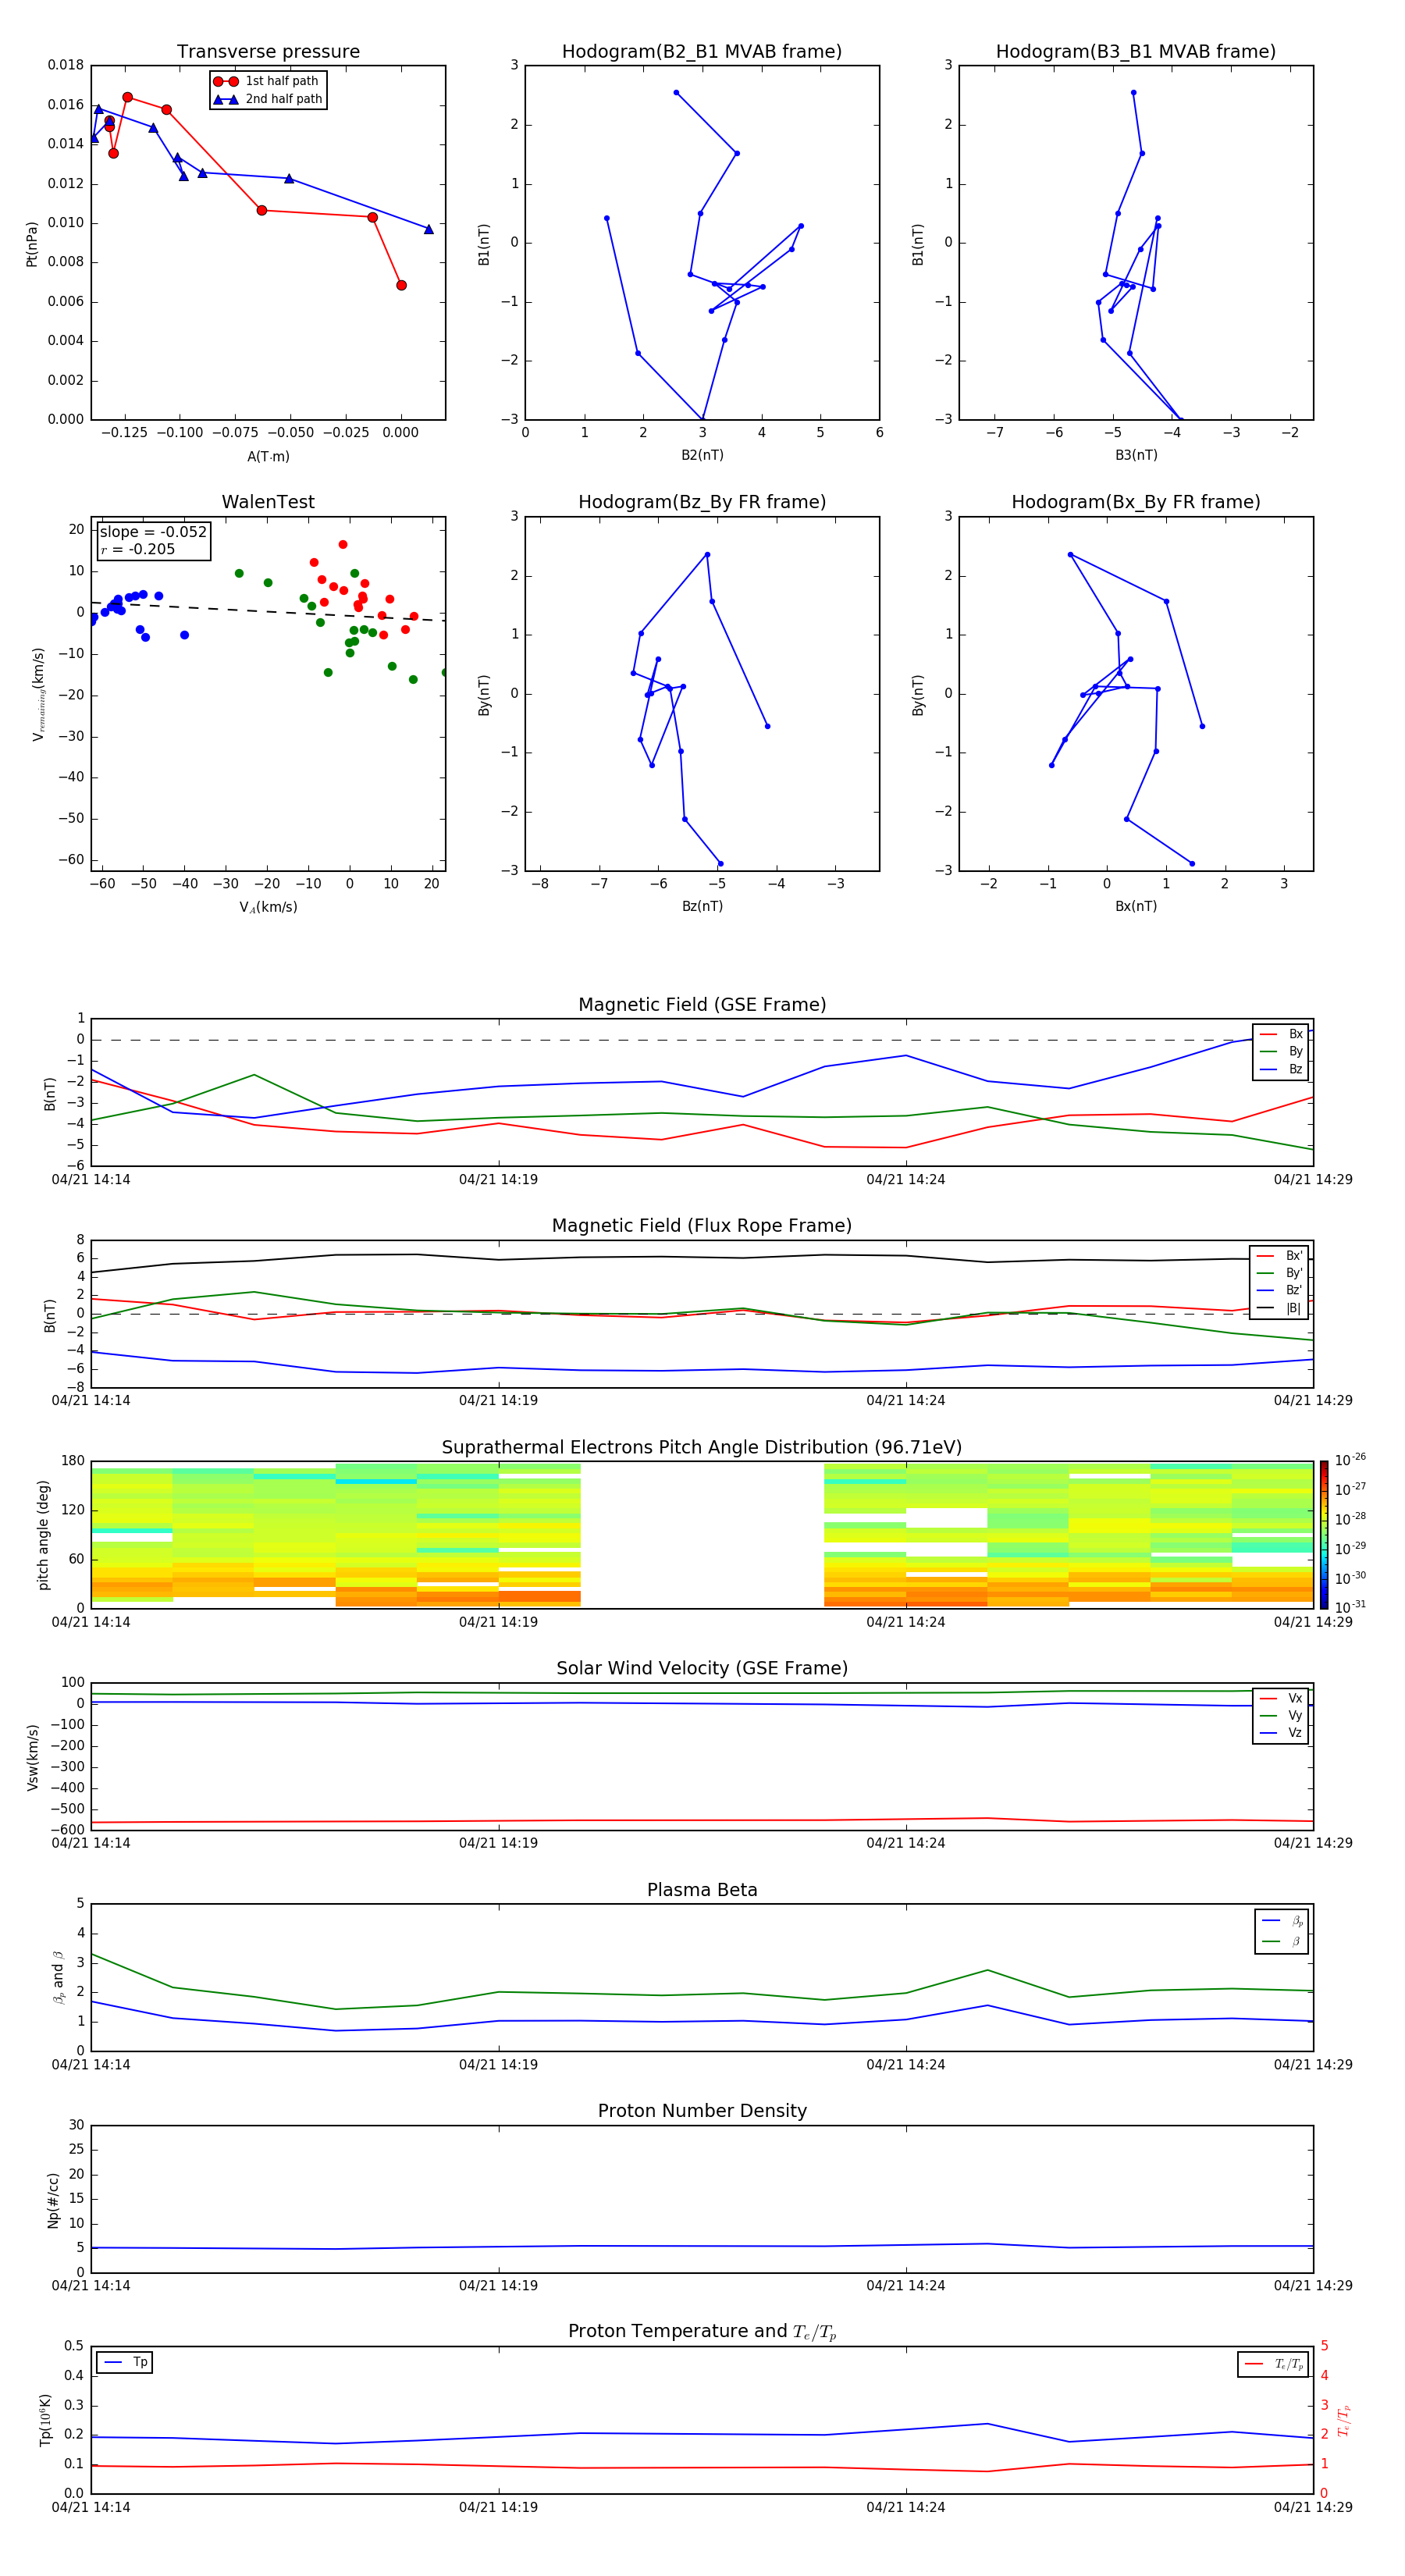Click 'B2(nT)' x-axis label
Image resolution: width=1405 pixels, height=2576 pixels.
702,455
